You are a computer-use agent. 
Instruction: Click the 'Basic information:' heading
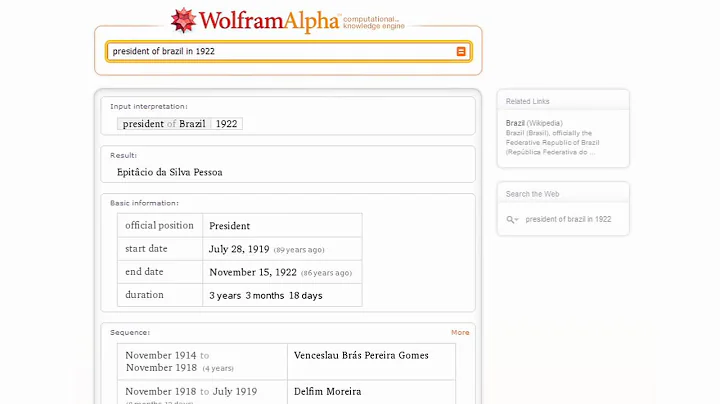coord(144,203)
